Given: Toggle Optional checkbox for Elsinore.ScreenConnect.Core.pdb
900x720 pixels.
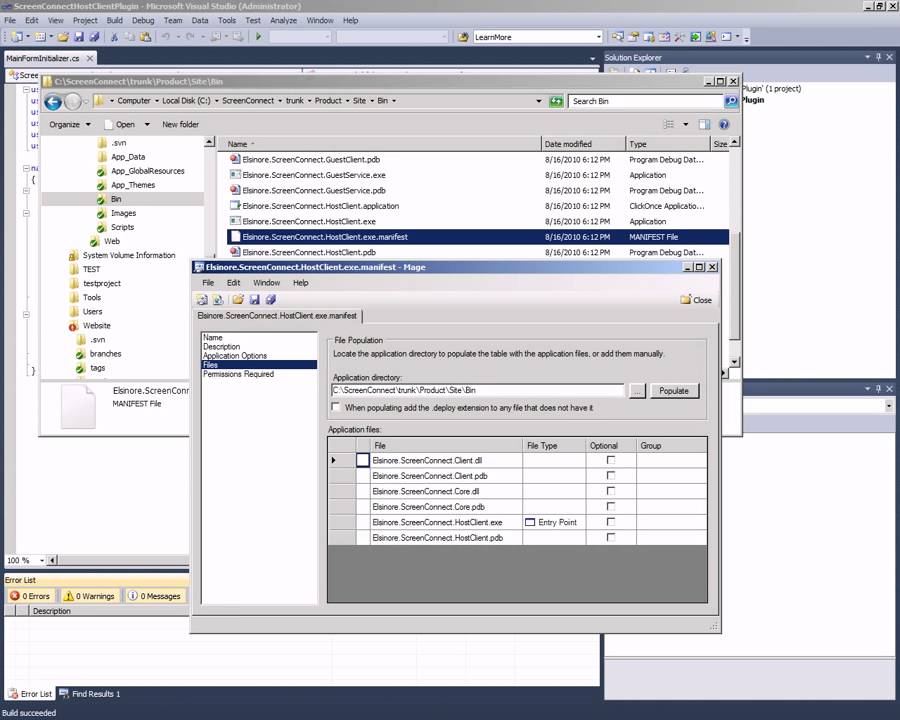Looking at the screenshot, I should [611, 506].
